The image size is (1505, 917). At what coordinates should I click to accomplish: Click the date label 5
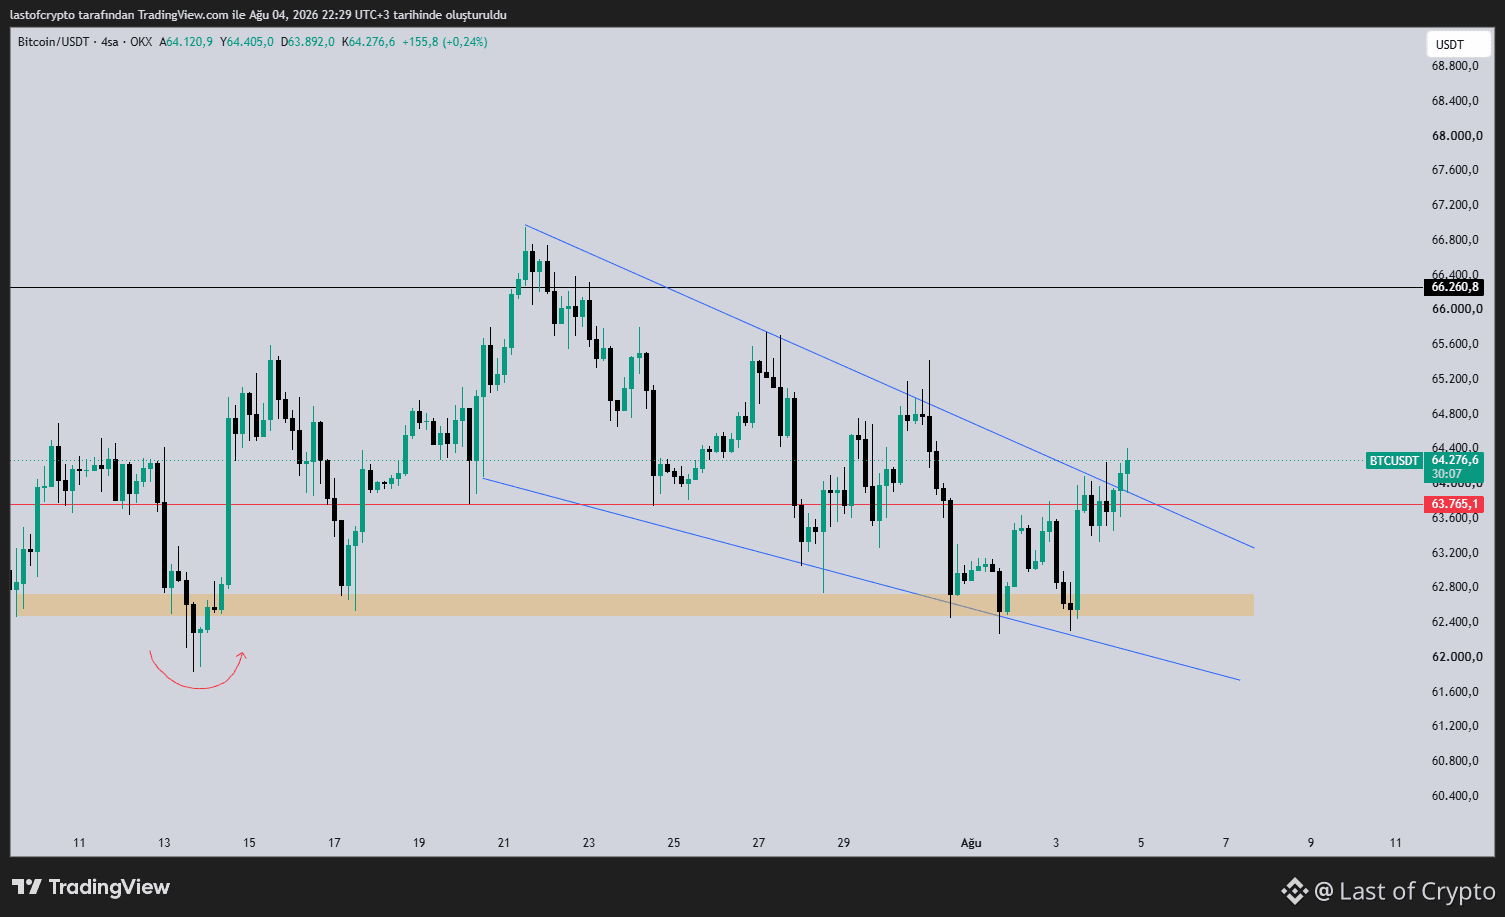[1141, 843]
